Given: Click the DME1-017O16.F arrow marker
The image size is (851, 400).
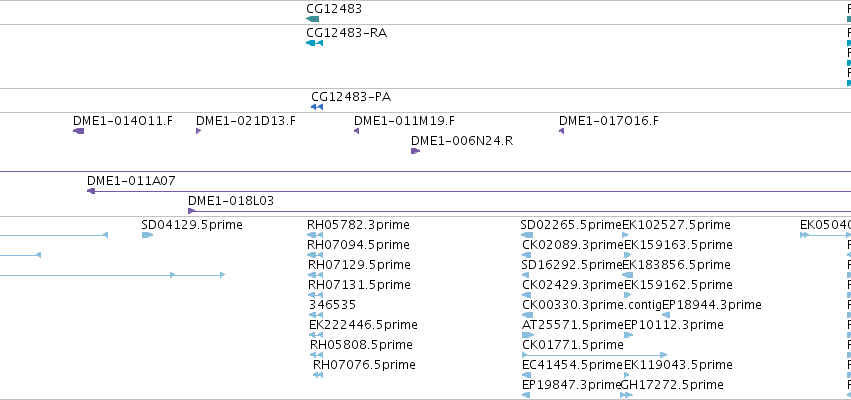Looking at the screenshot, I should point(562,131).
